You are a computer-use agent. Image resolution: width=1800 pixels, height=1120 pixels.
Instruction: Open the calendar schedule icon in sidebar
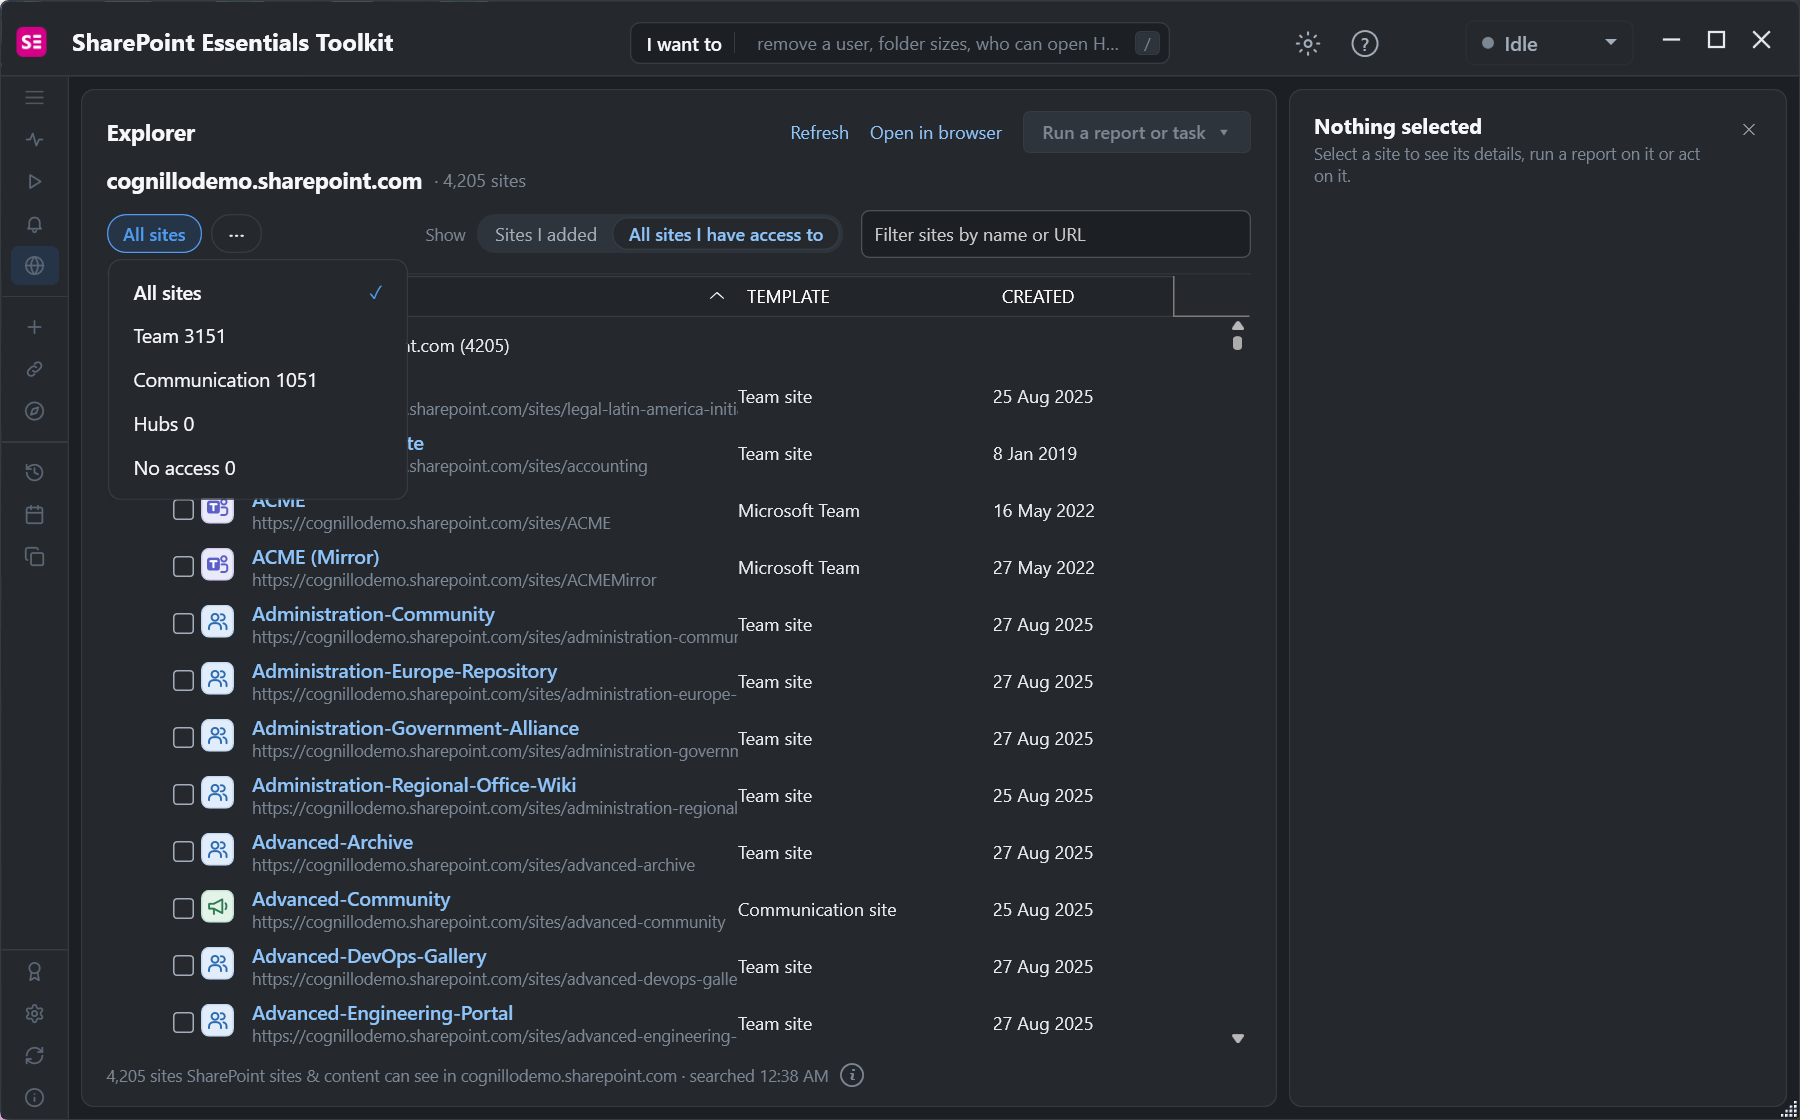(34, 514)
